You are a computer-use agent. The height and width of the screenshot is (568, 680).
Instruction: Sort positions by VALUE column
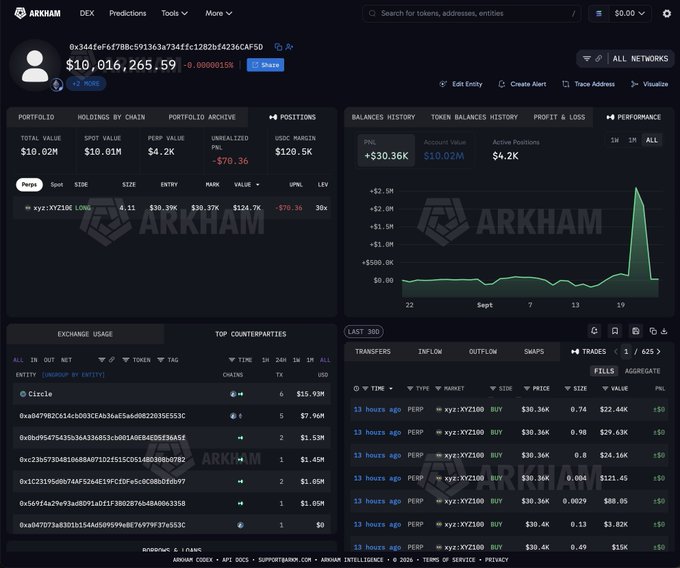click(246, 184)
